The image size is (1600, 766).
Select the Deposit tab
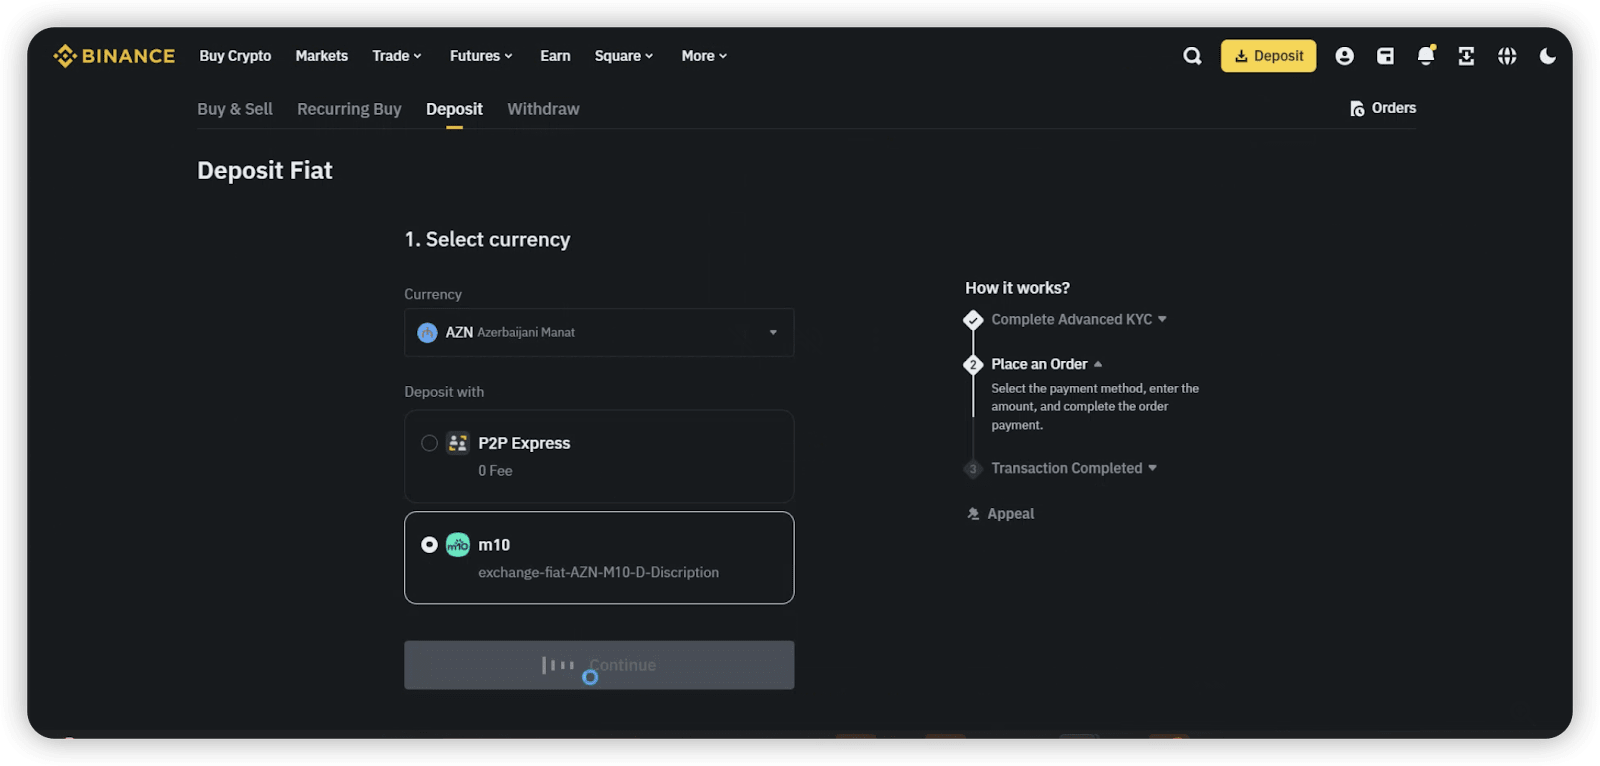click(454, 109)
